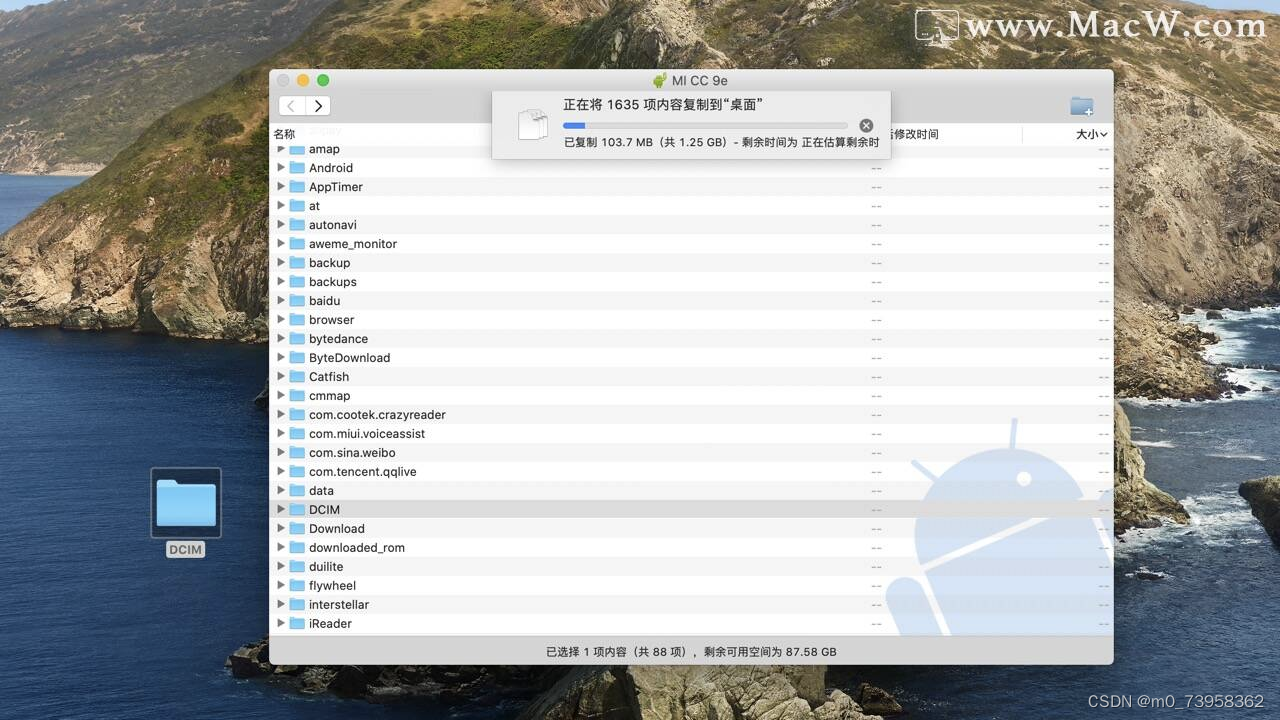The image size is (1280, 720).
Task: Click the flywheel folder icon
Action: 297,586
